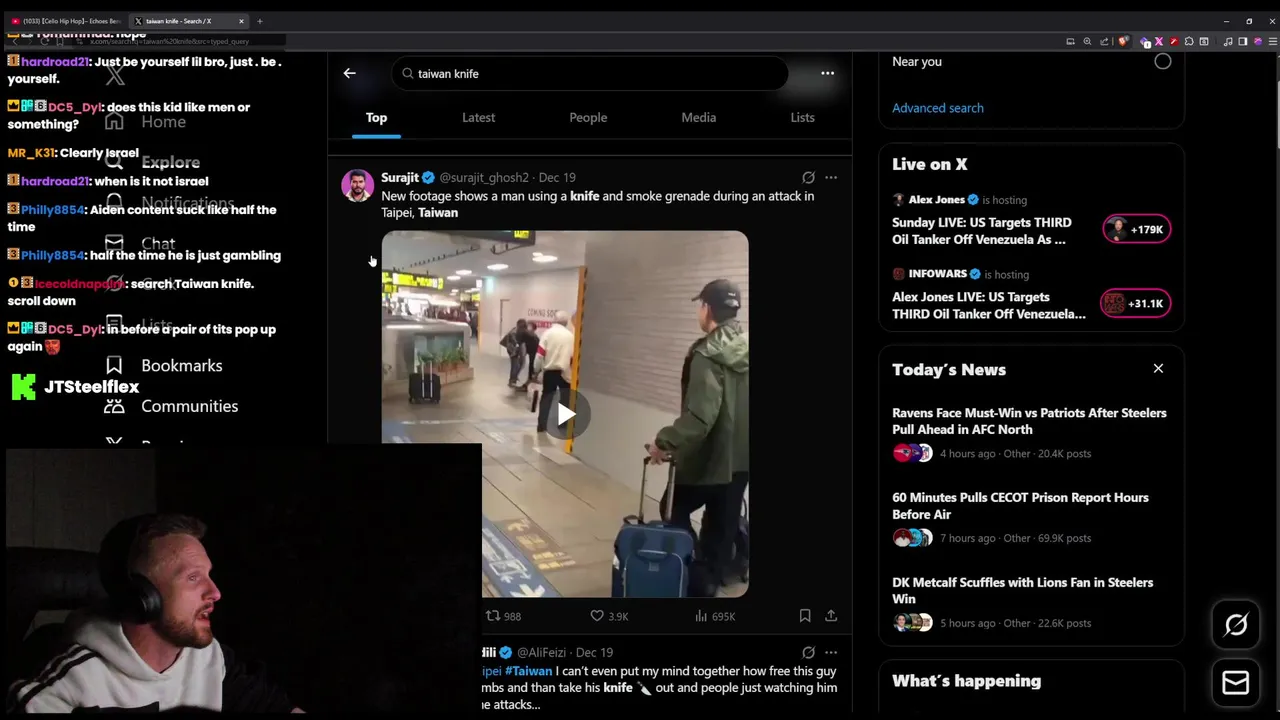Repost the Surajit post showing 988 reposts
Viewport: 1280px width, 720px height.
point(503,616)
